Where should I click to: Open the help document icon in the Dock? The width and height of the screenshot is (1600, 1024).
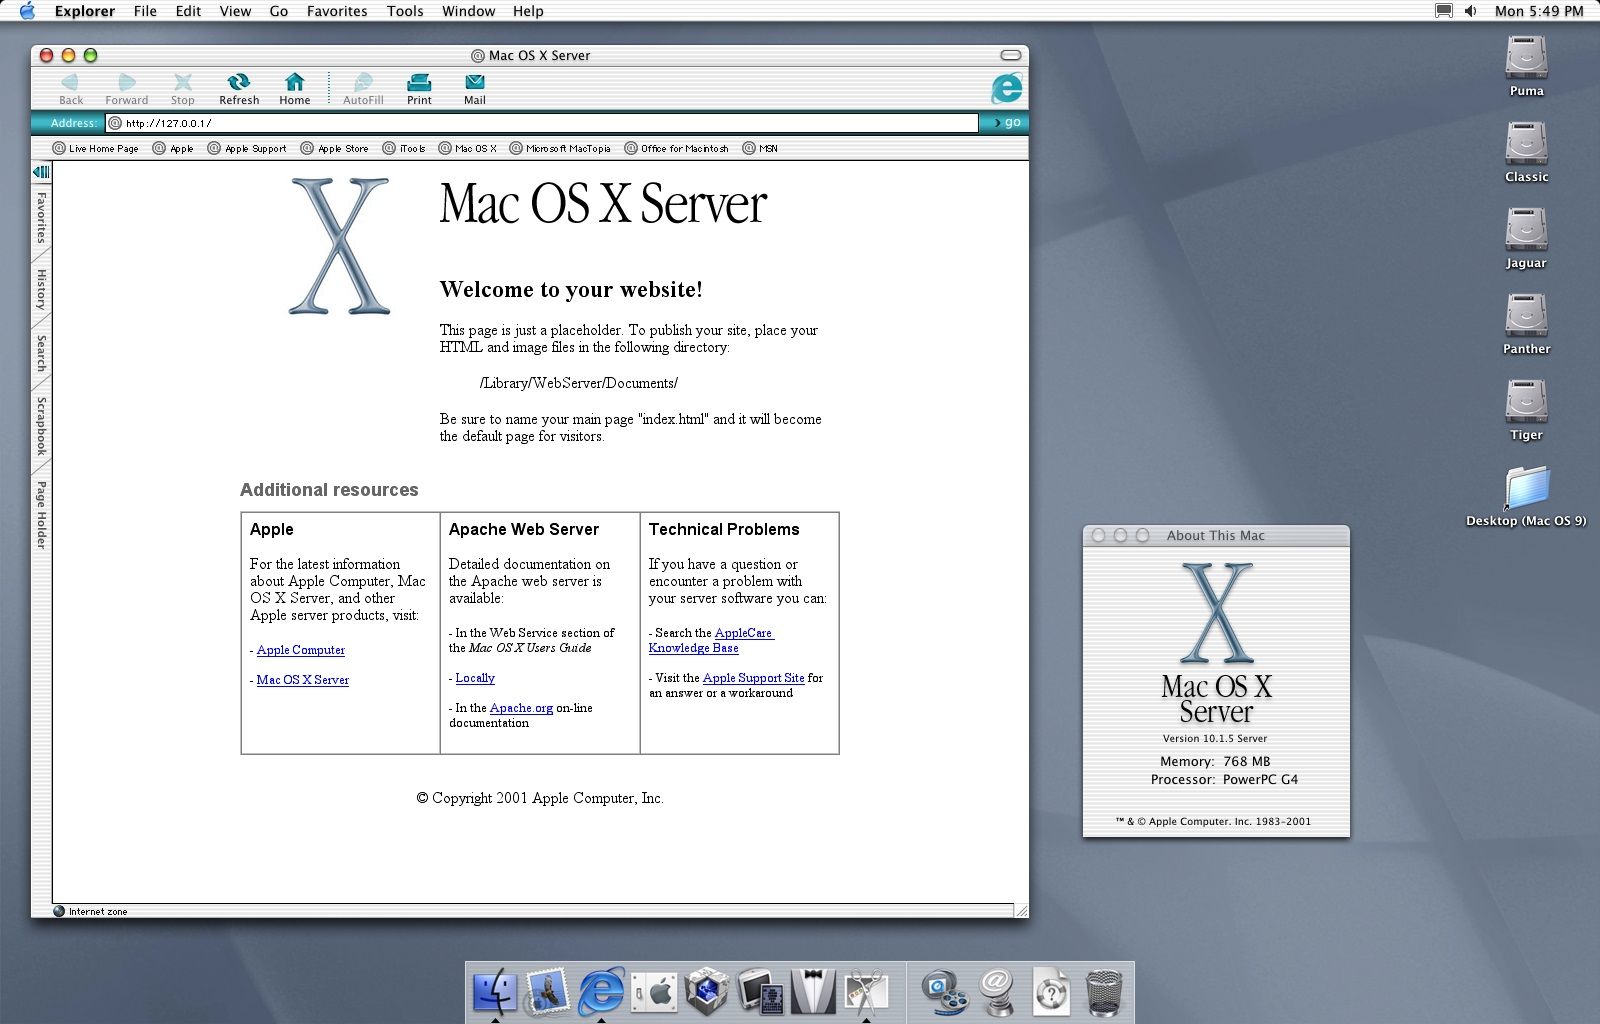pyautogui.click(x=1051, y=992)
